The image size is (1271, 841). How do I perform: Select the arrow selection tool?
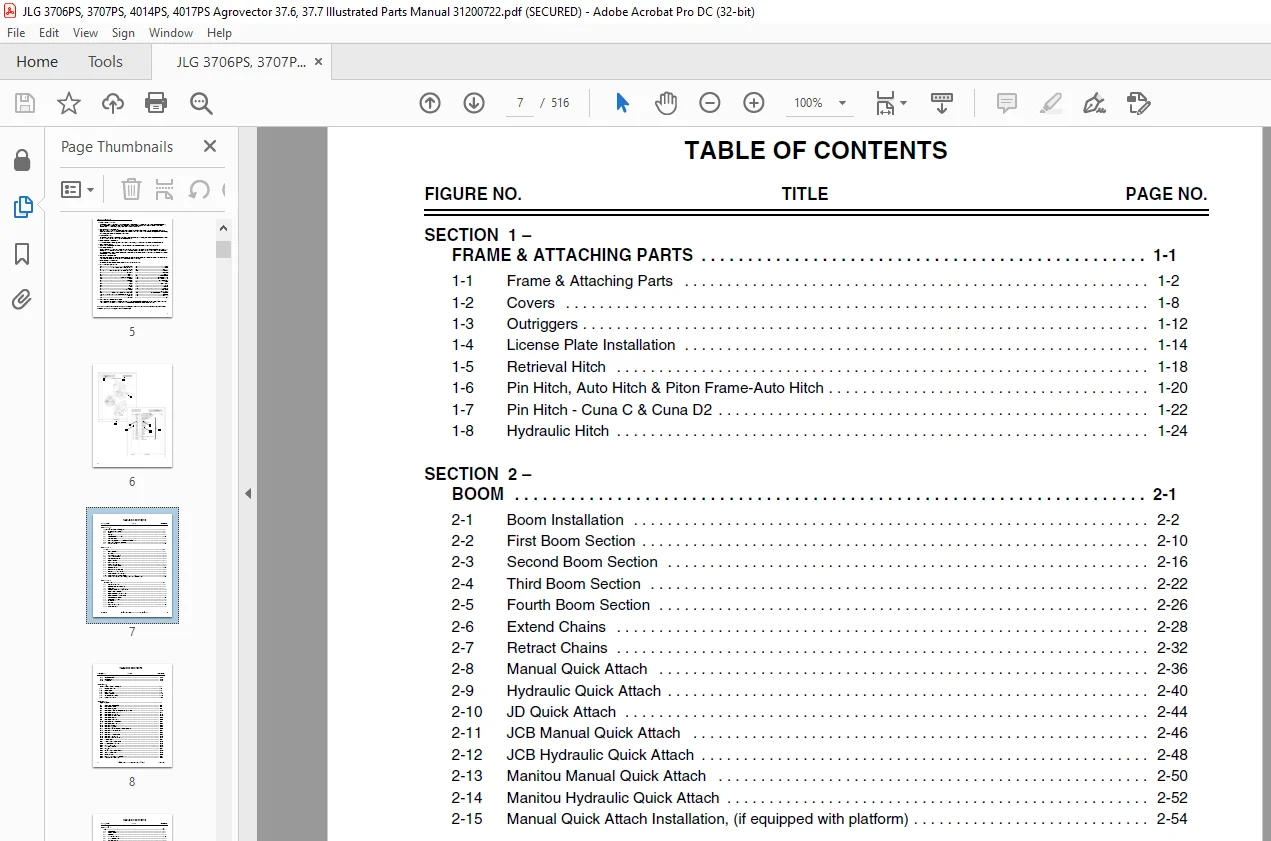(622, 103)
